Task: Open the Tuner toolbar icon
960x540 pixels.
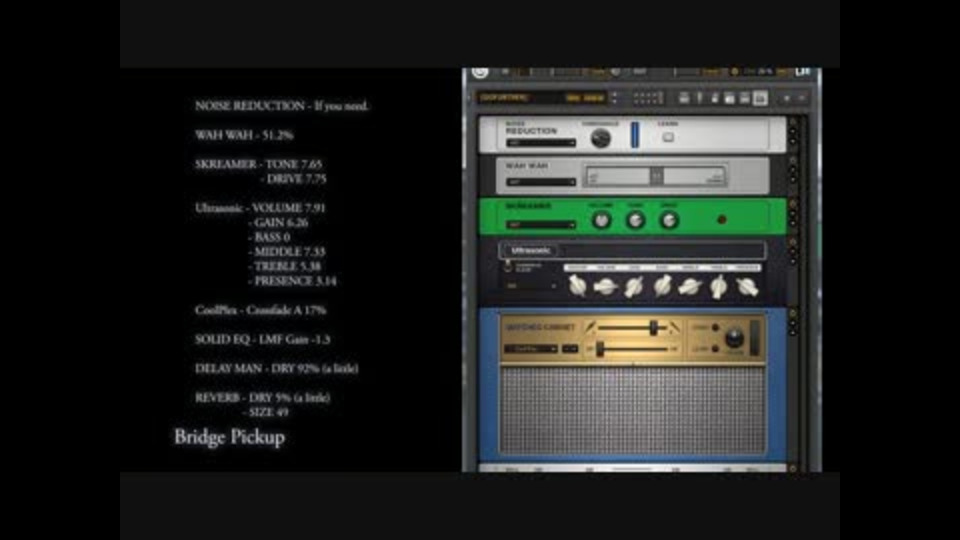Action: point(699,98)
